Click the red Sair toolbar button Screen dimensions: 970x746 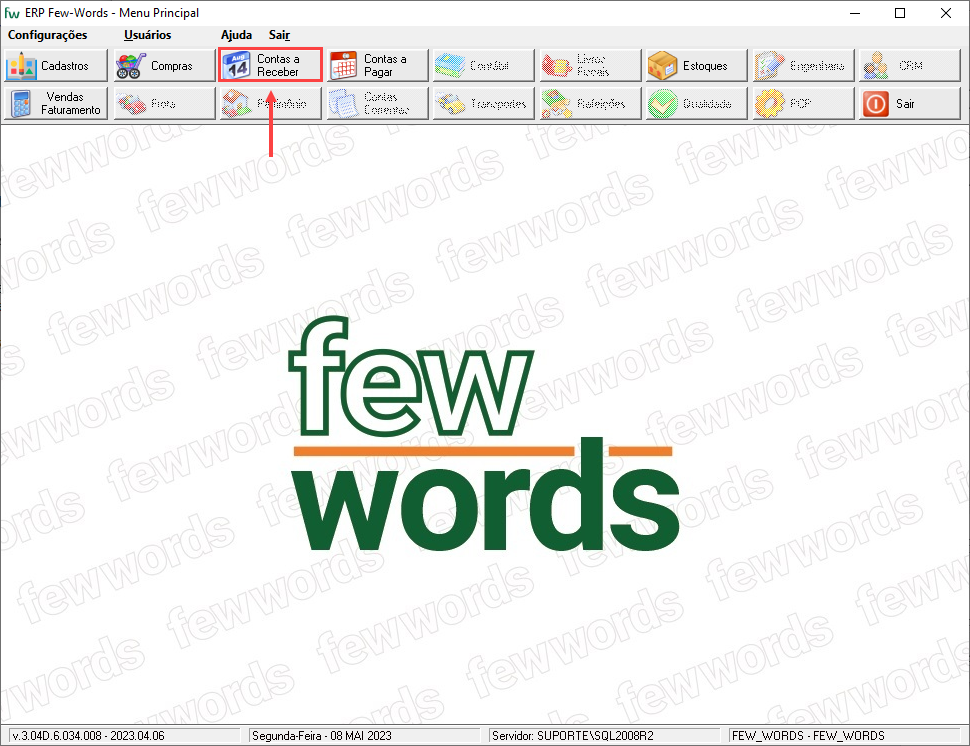pyautogui.click(x=910, y=103)
